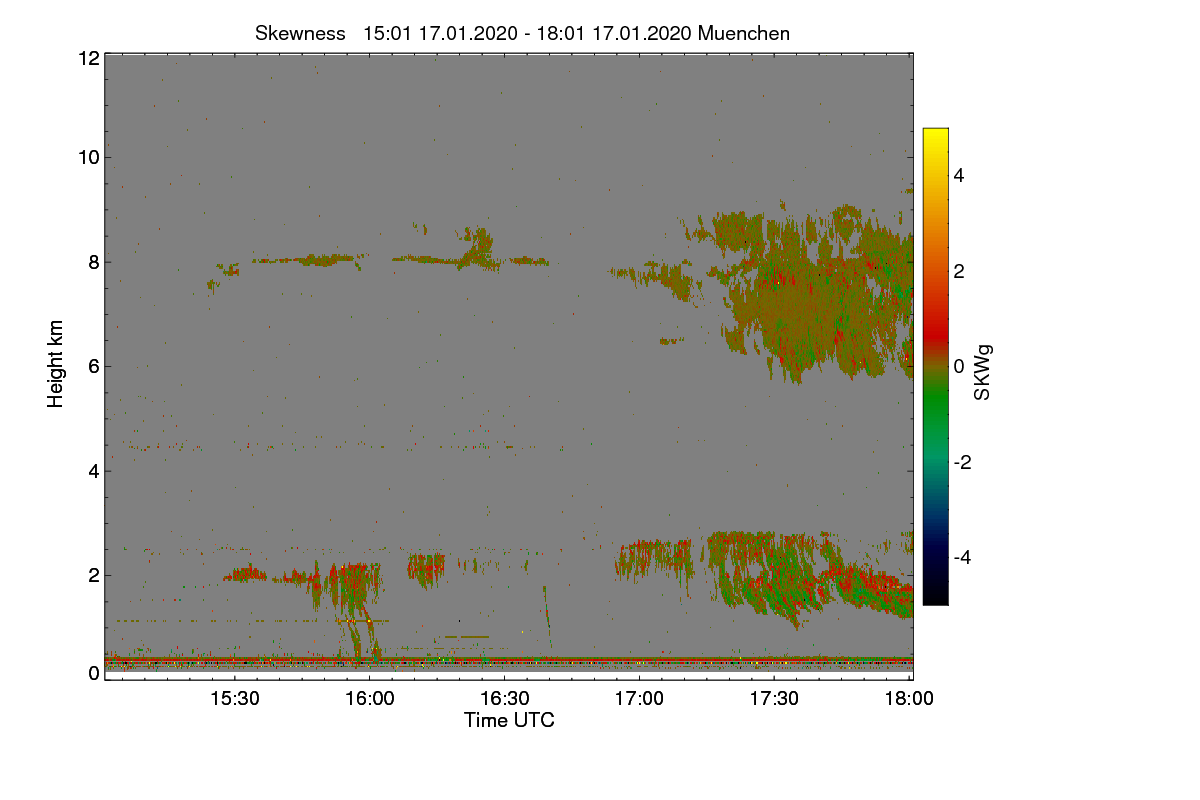This screenshot has height=800, width=1200.
Task: Click the height axis value 8
Action: click(93, 262)
